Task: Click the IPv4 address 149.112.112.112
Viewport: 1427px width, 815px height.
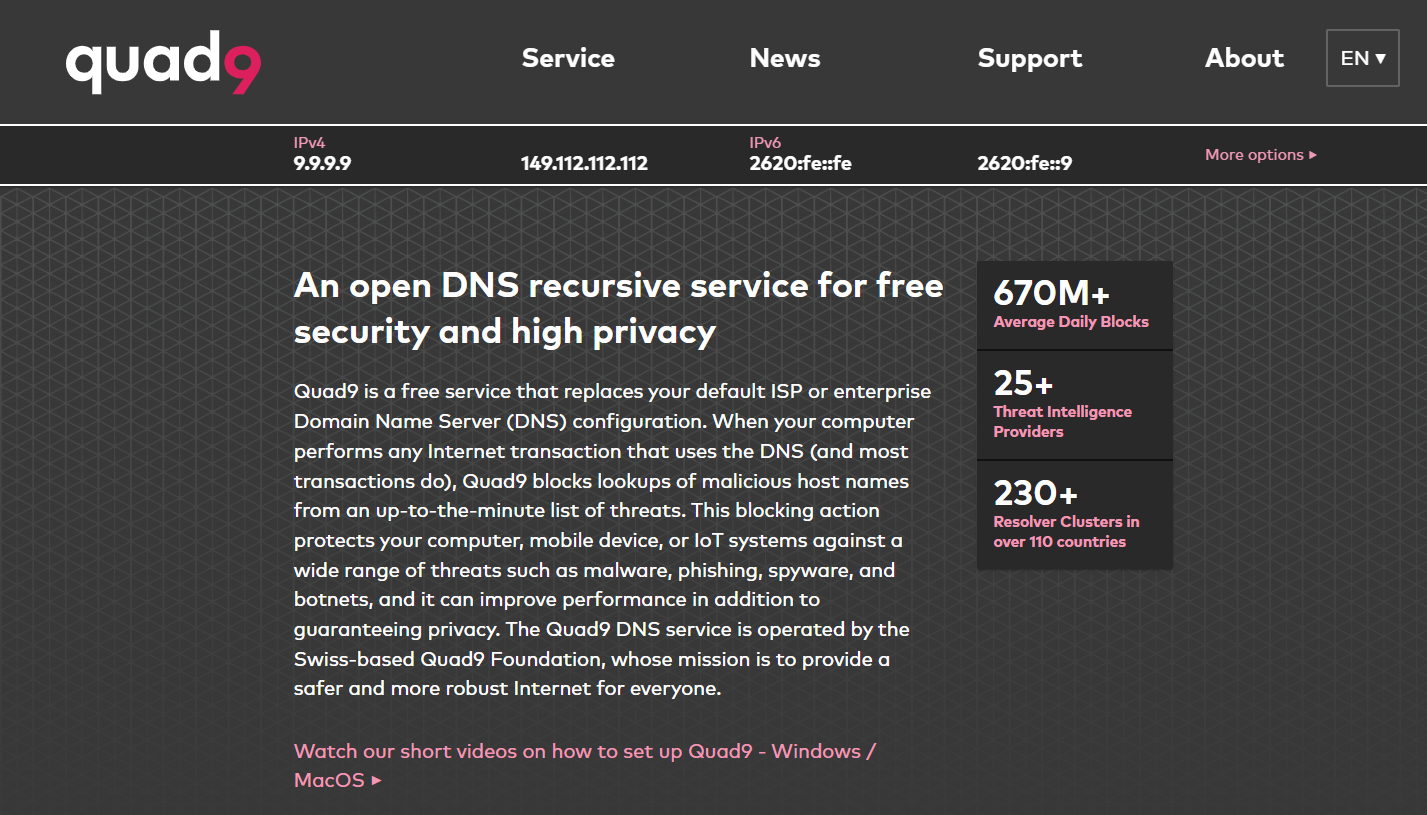Action: (584, 163)
